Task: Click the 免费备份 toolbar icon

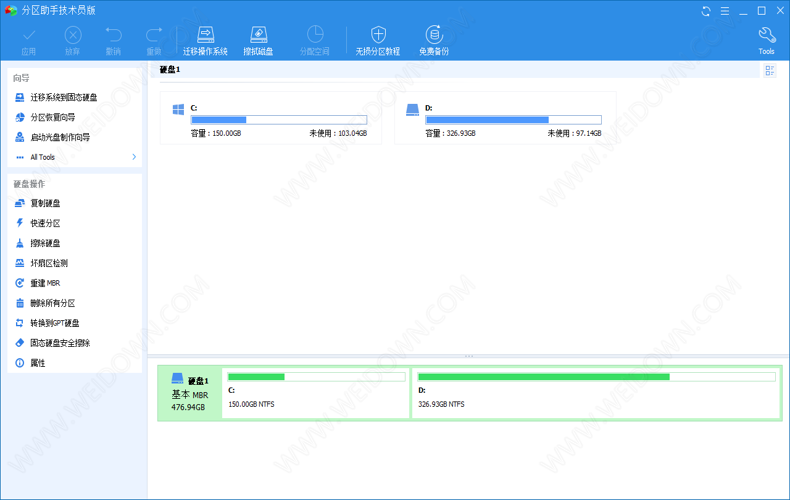Action: 433,40
